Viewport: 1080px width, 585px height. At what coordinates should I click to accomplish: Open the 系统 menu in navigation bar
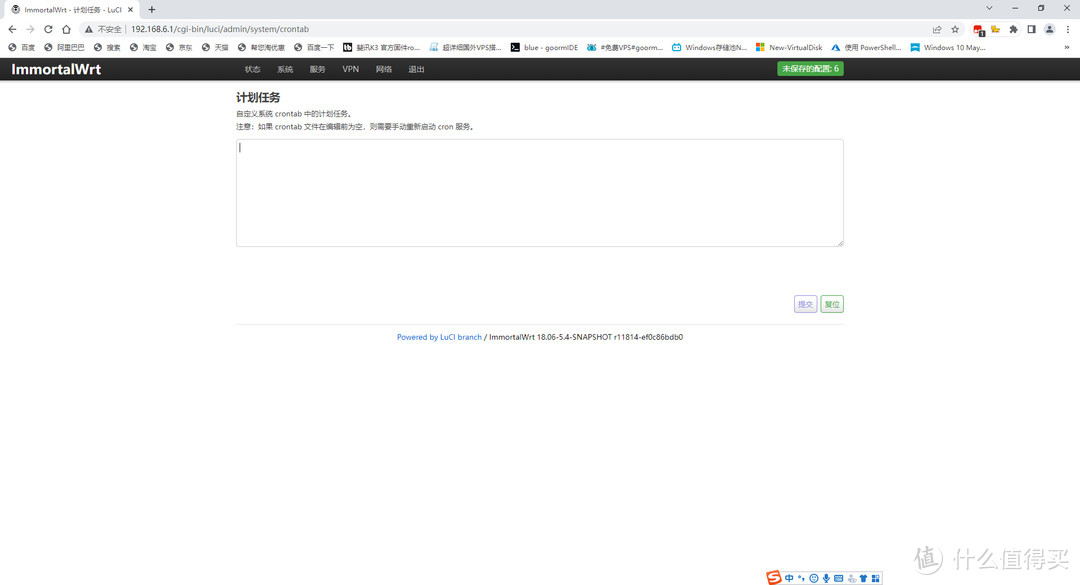[x=285, y=69]
